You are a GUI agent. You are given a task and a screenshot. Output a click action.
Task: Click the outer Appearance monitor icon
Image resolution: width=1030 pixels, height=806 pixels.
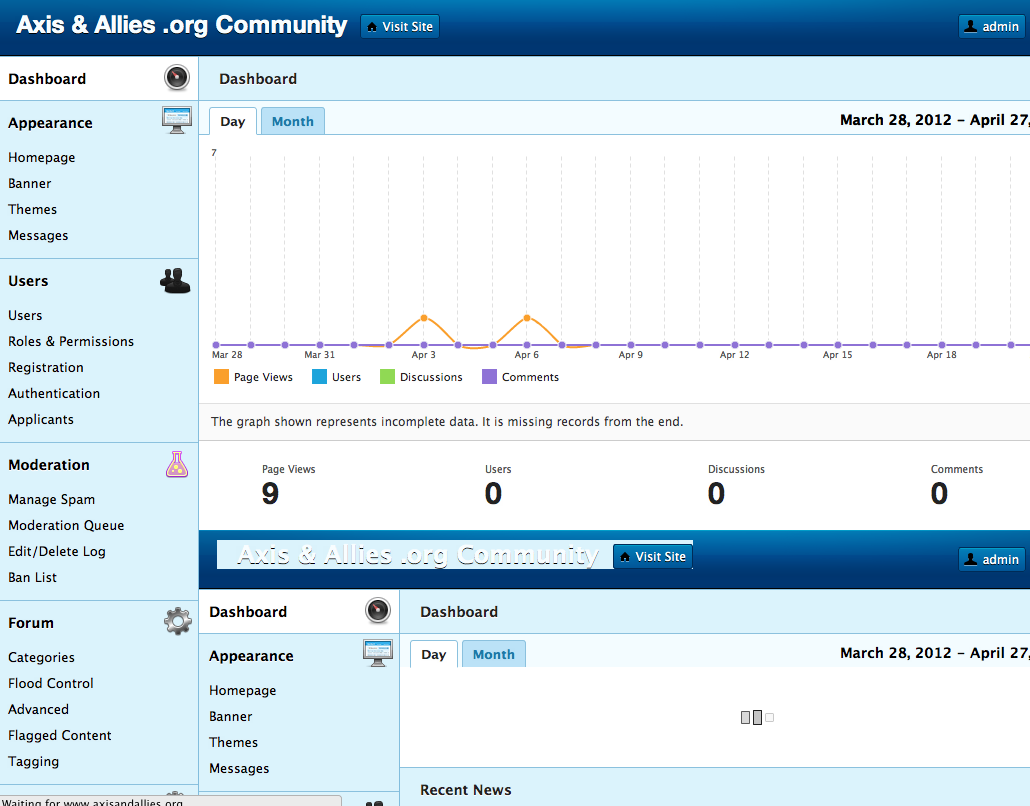coord(177,120)
